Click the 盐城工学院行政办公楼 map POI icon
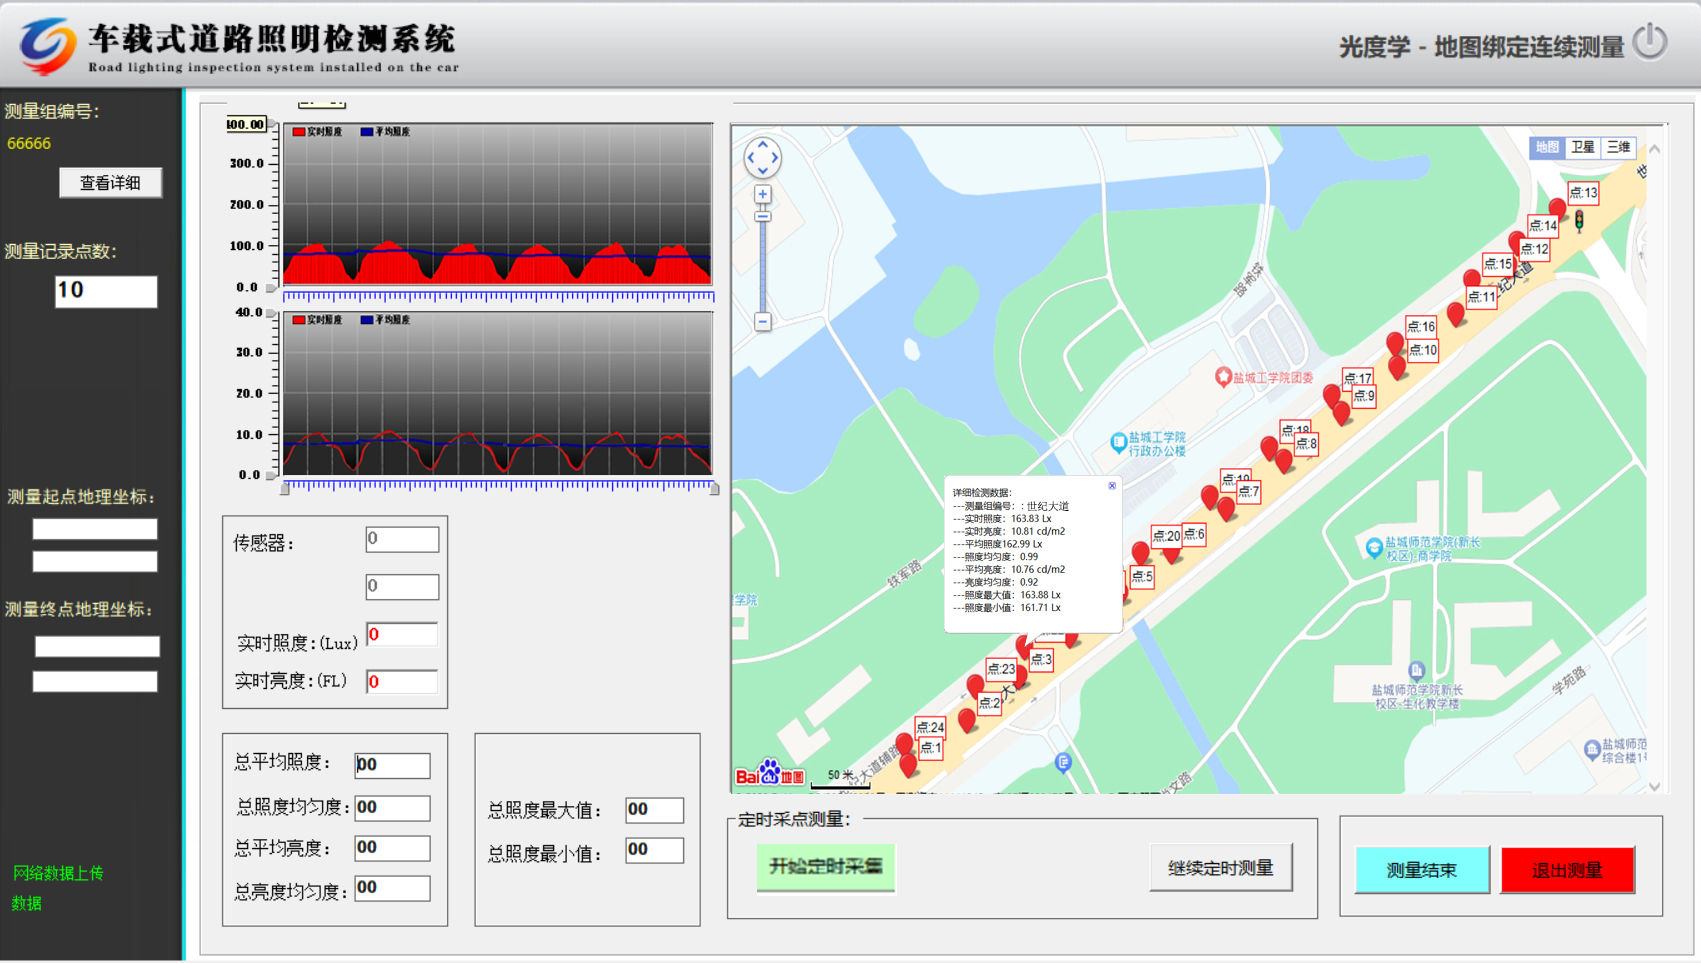This screenshot has width=1701, height=963. [1119, 442]
